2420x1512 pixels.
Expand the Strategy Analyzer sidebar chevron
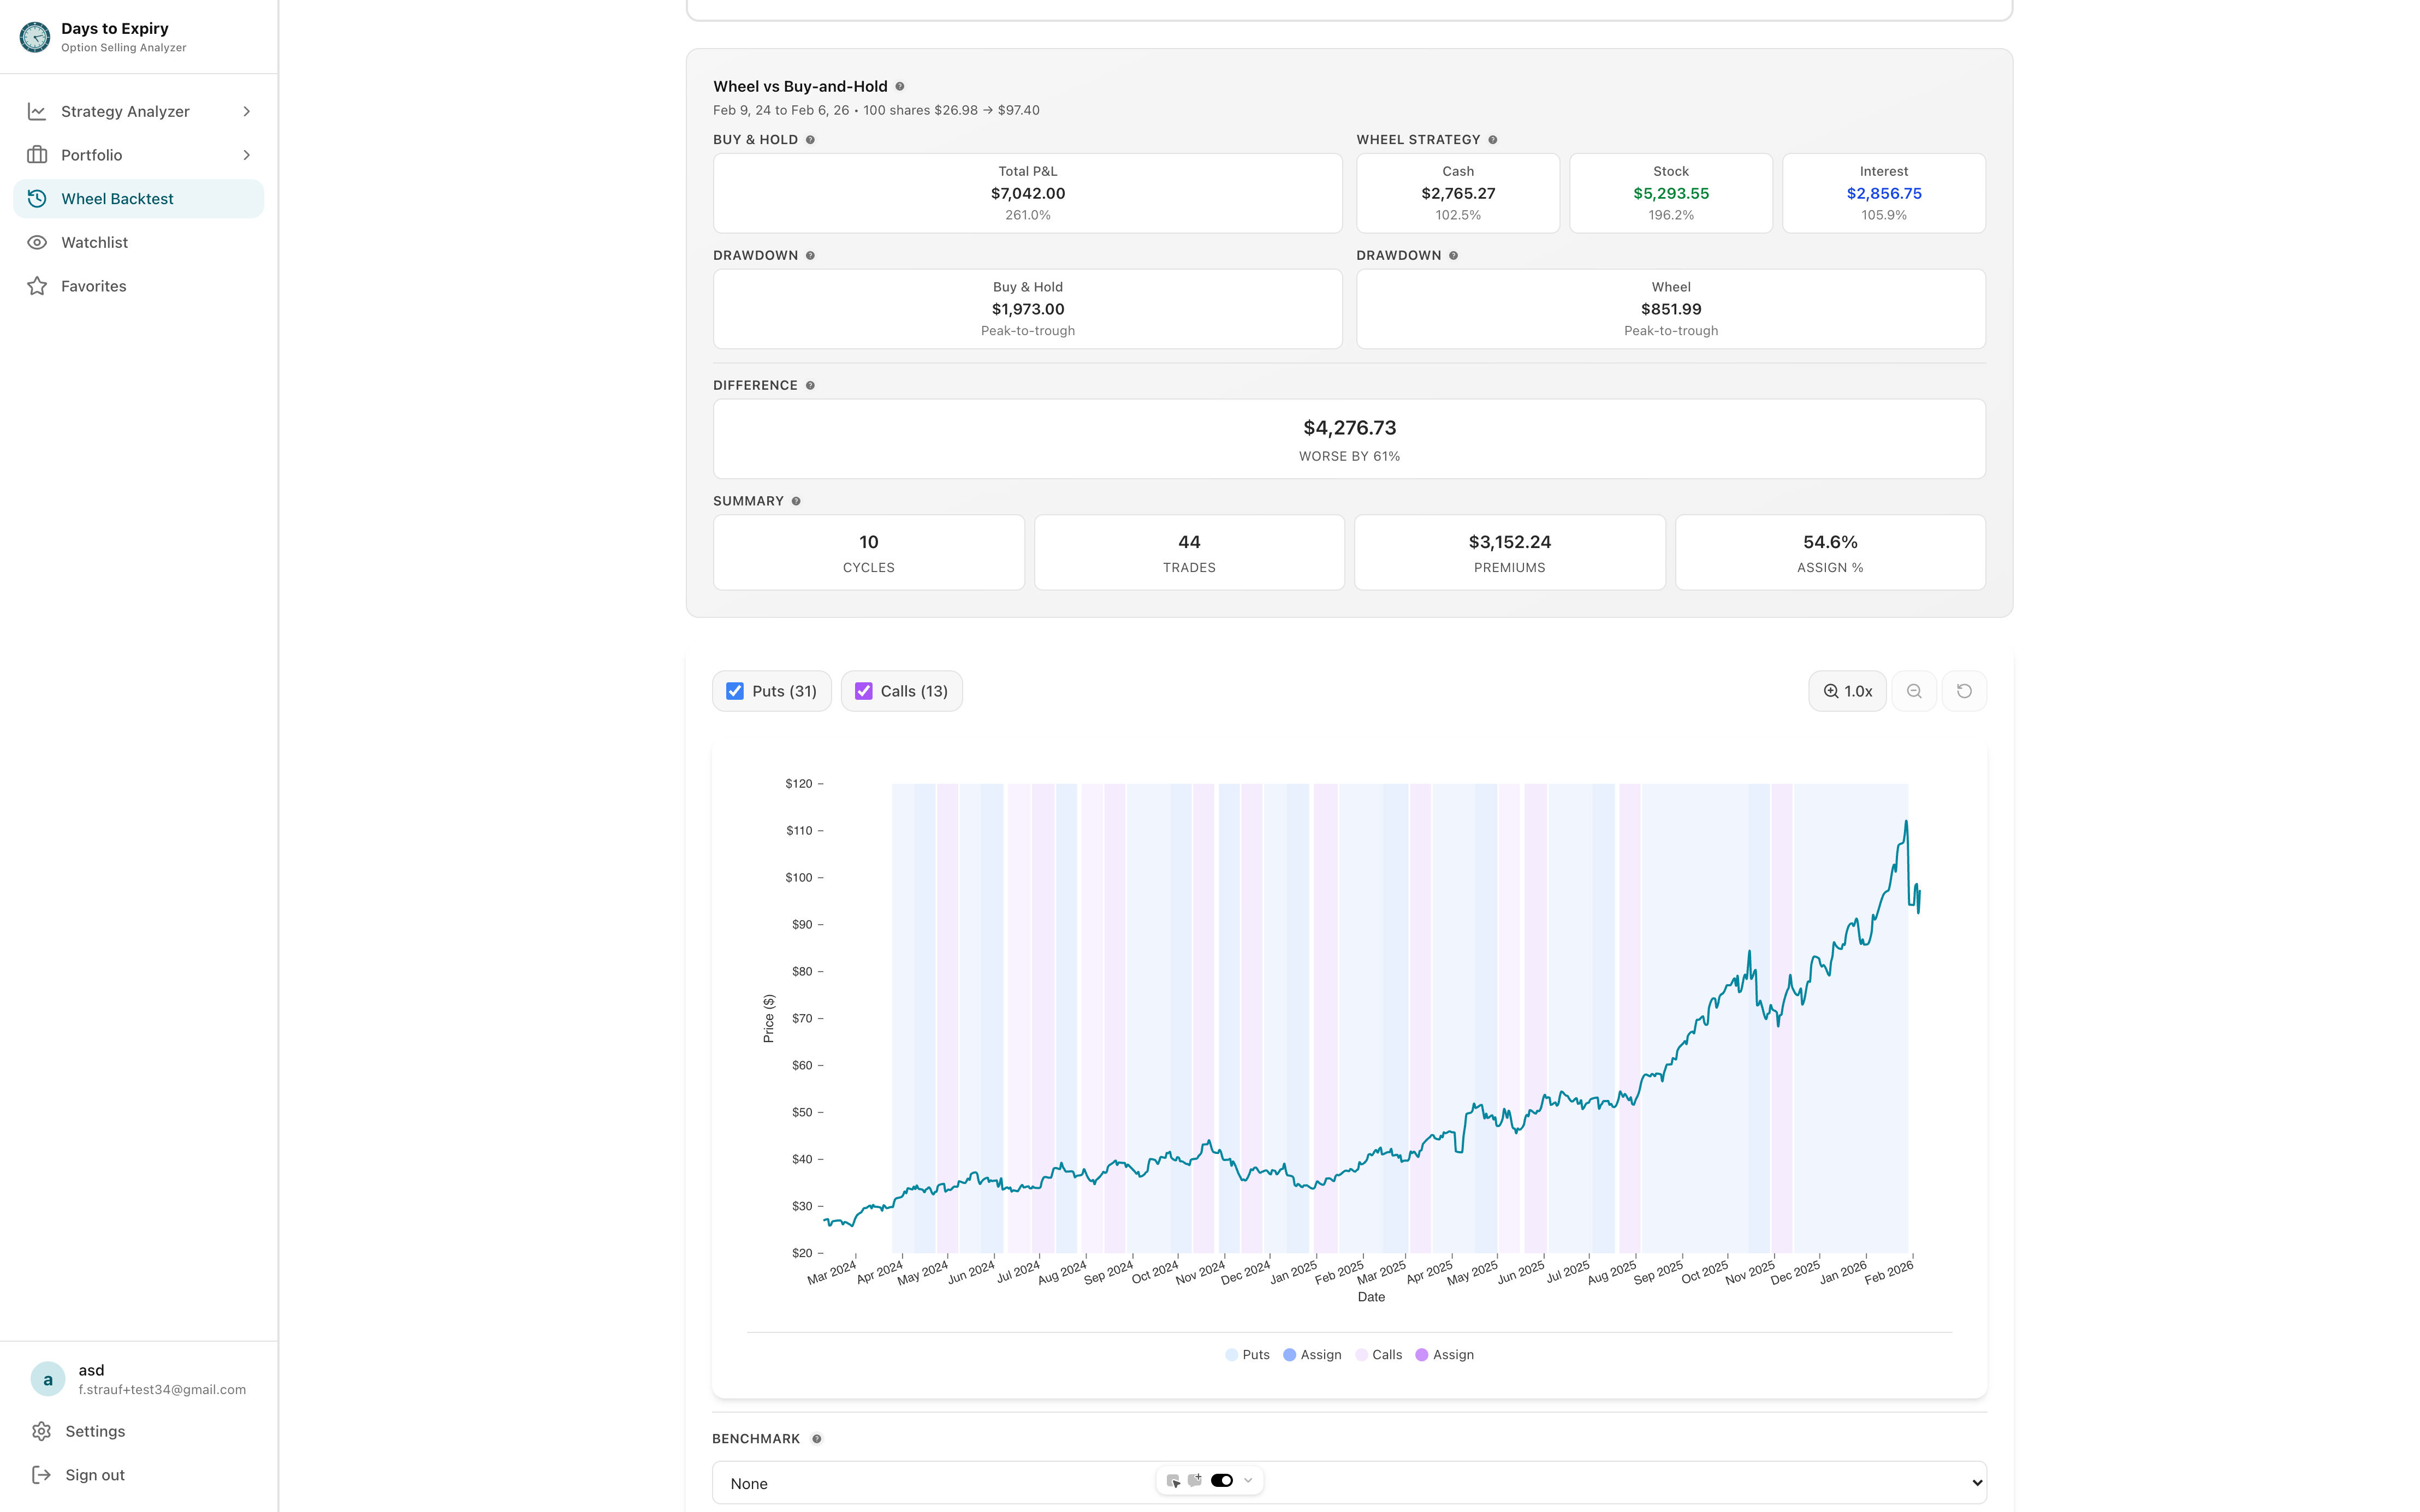(x=247, y=111)
